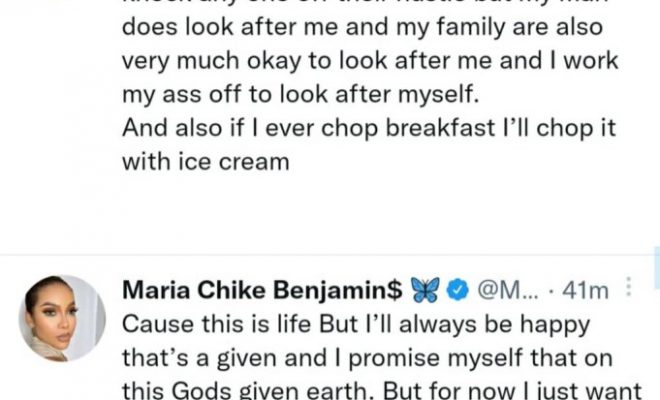Click the blank gap between the two tweets
Screen dimensions: 660x400
click(330, 225)
